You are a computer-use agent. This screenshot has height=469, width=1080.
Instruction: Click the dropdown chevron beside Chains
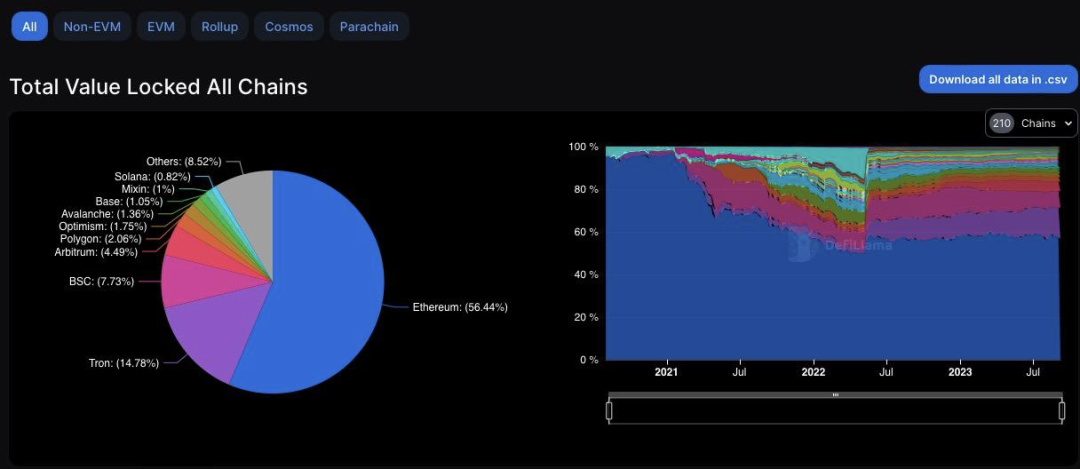(1068, 124)
